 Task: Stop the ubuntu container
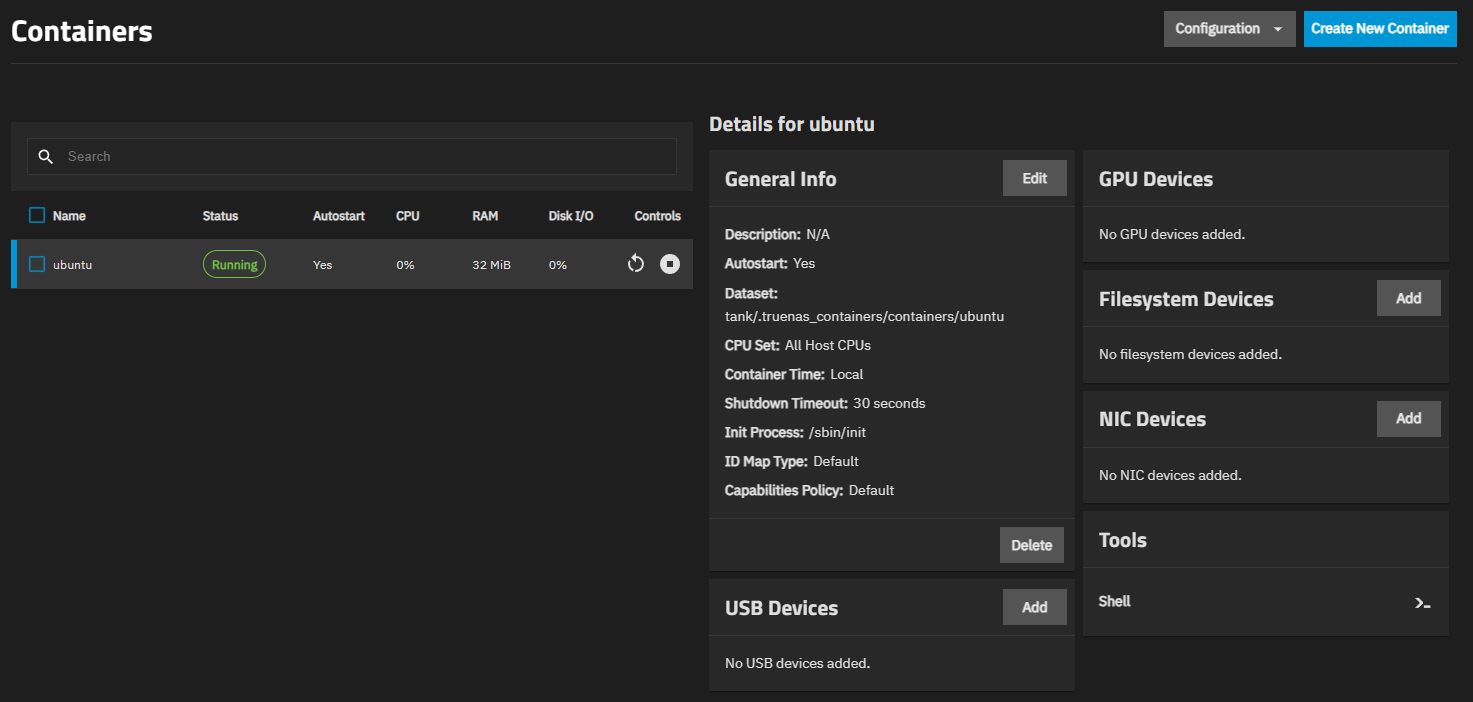tap(670, 264)
